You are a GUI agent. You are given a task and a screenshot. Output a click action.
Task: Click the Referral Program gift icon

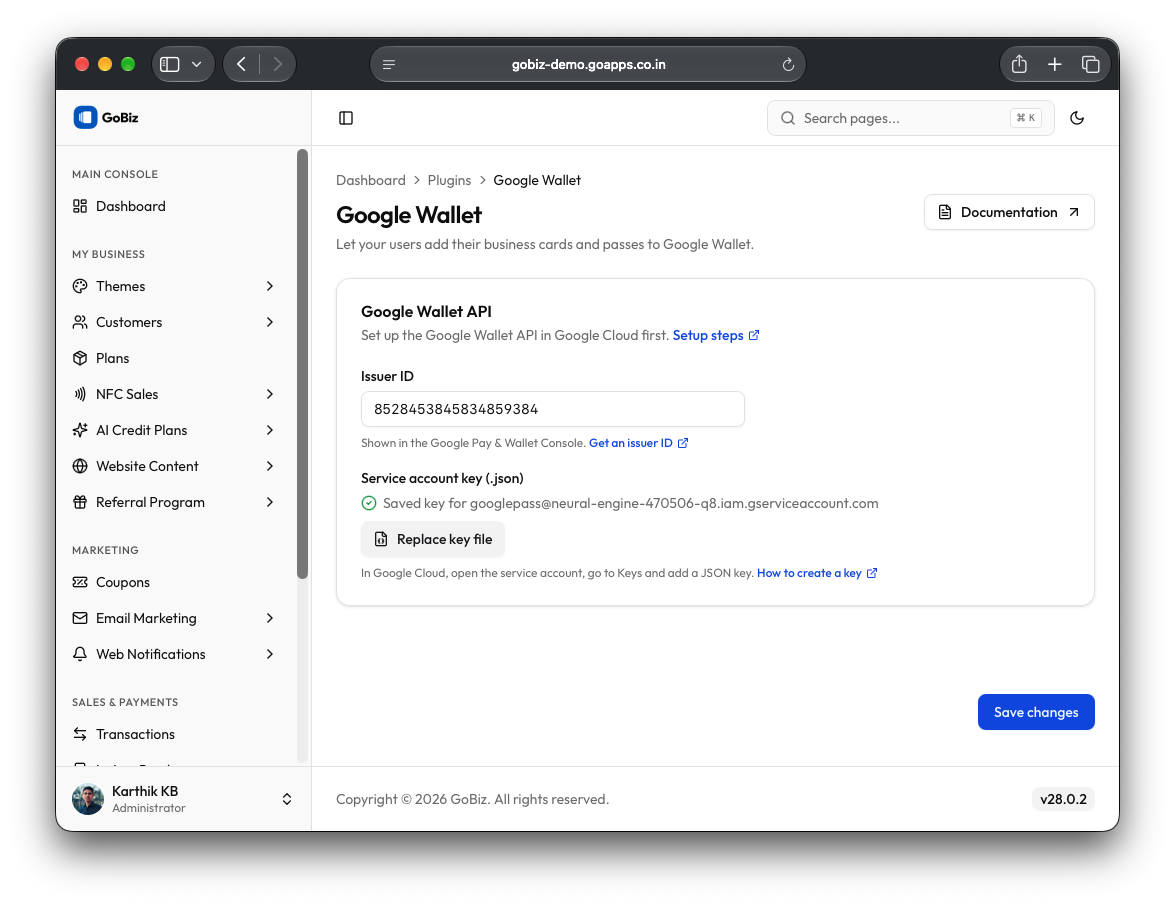80,502
